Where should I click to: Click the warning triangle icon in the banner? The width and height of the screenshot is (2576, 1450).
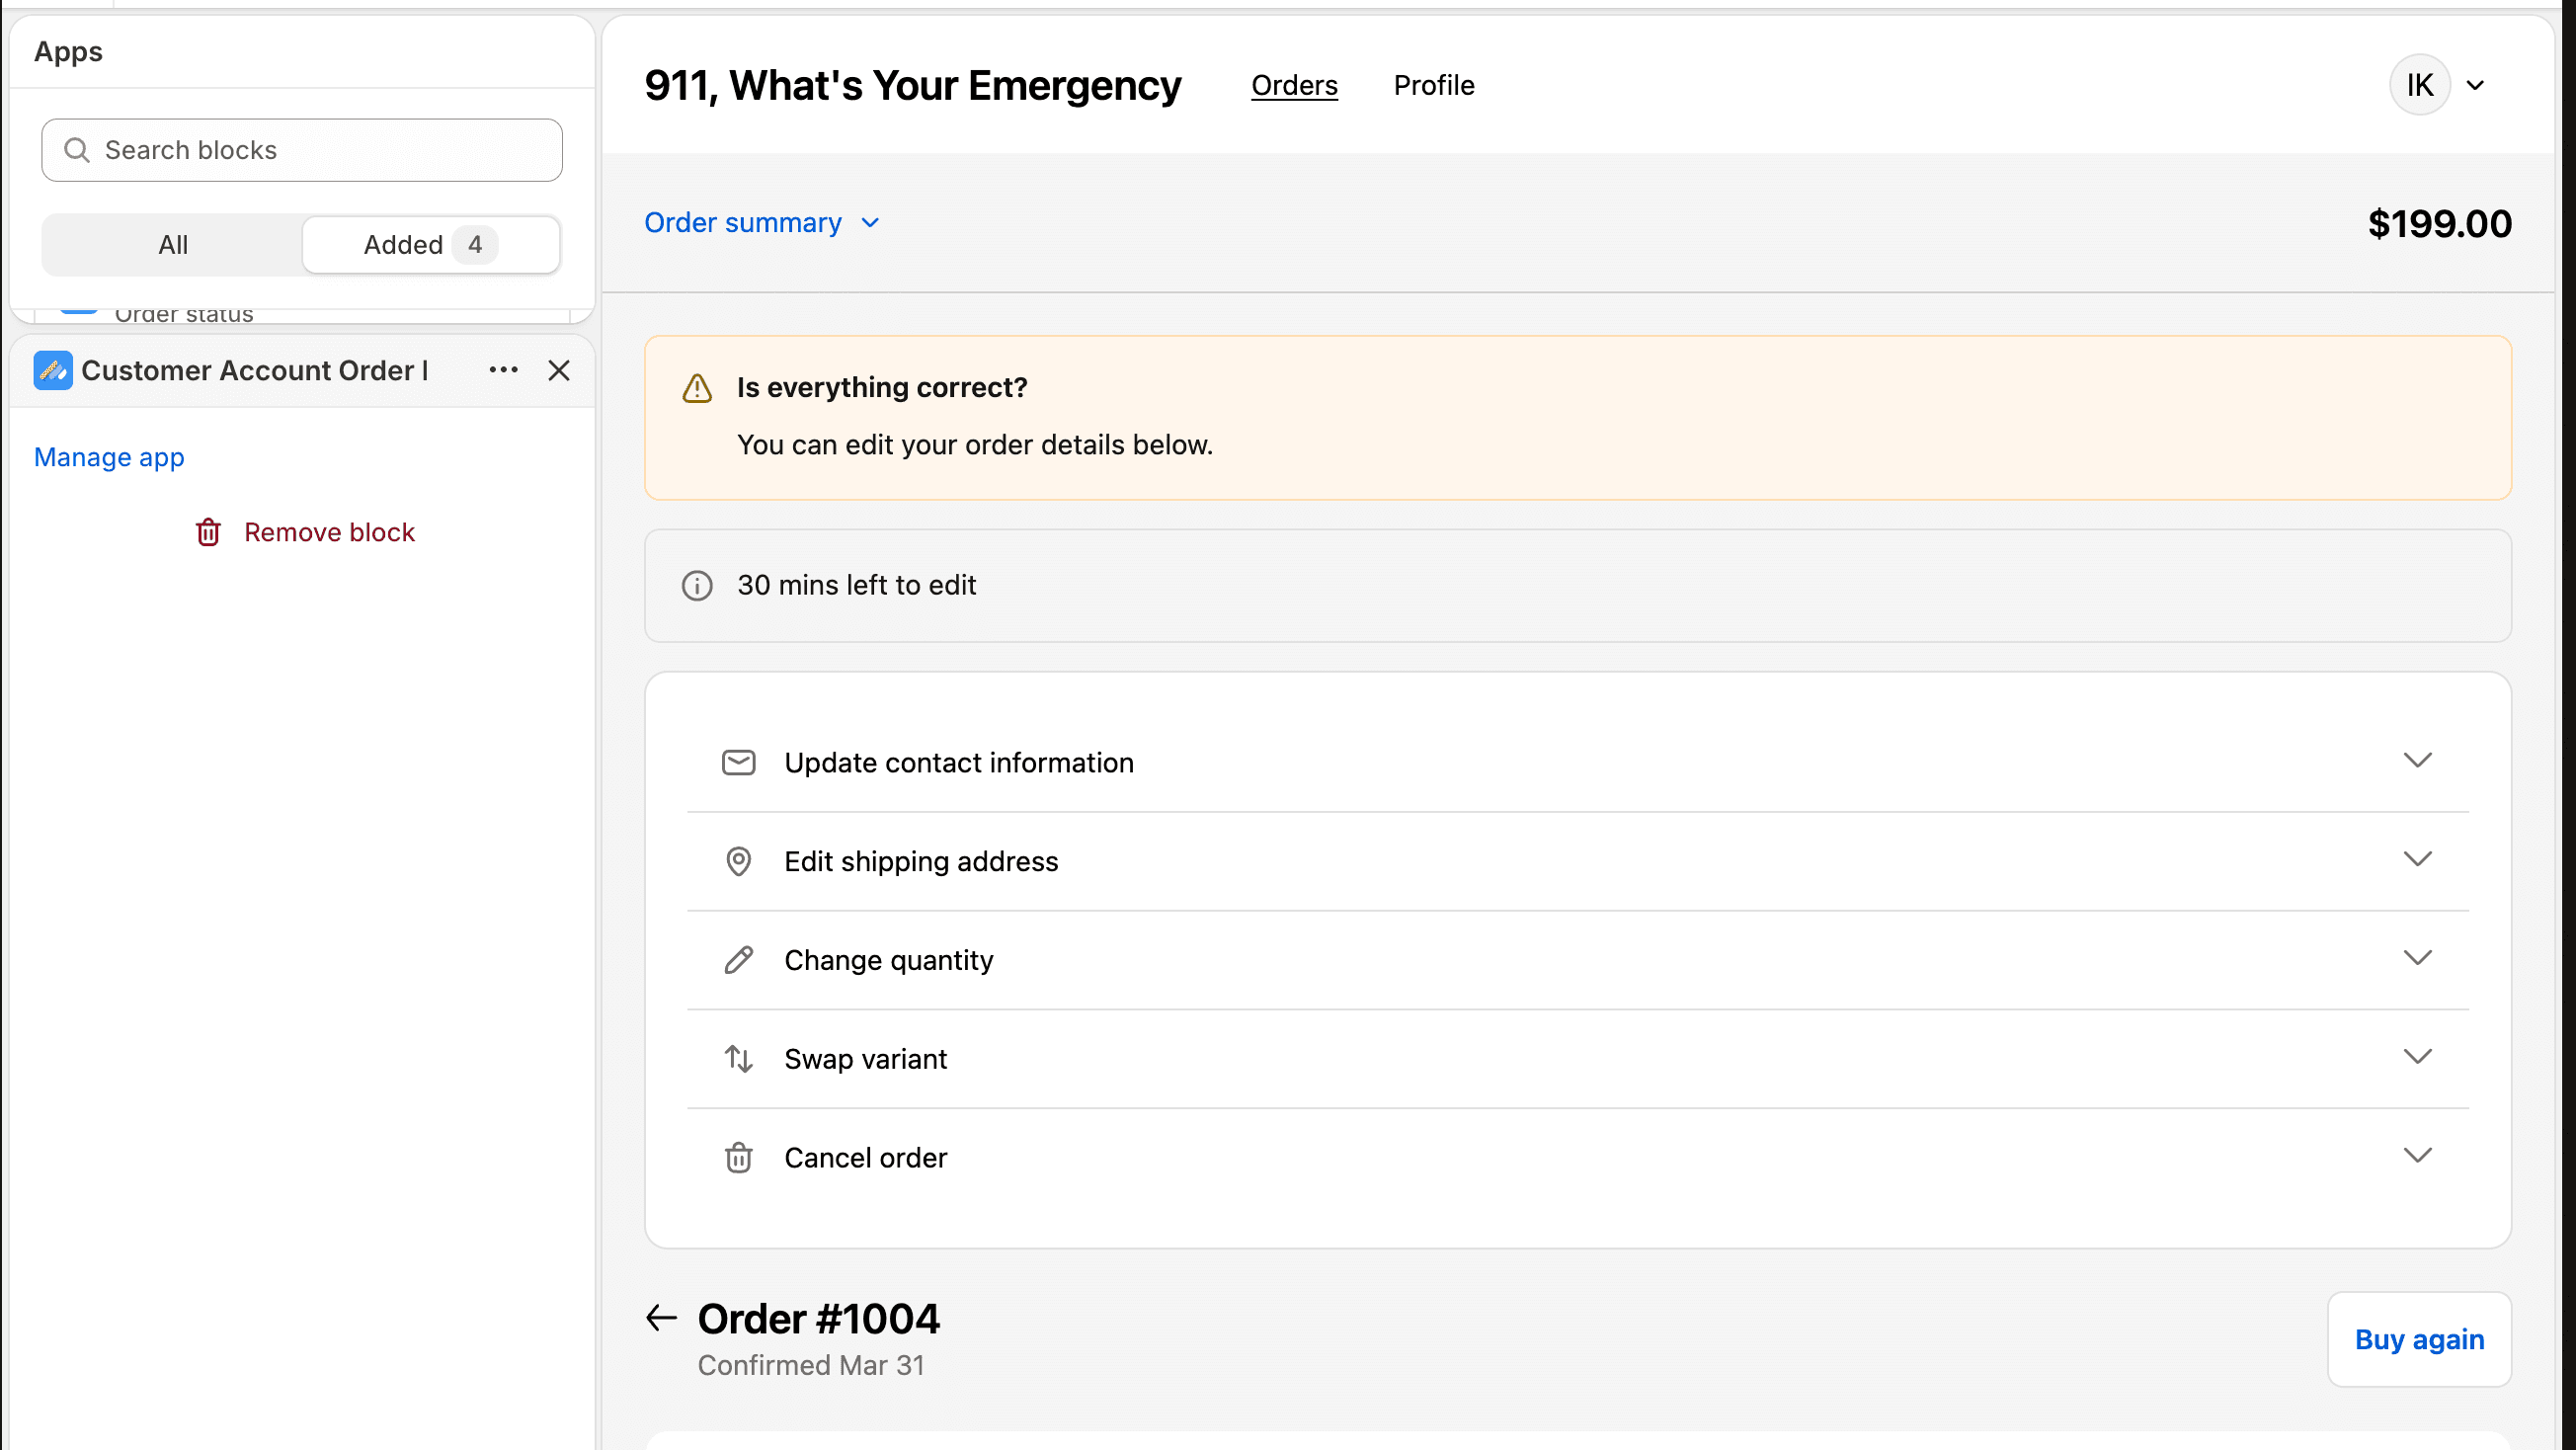[x=697, y=388]
